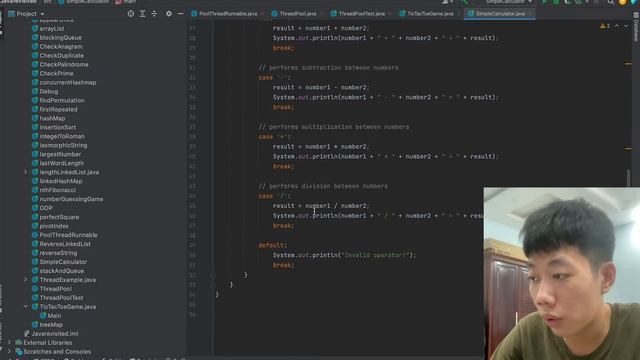Close the TicTacToeGame.java tab
Screen dimensions: 640x360
click(x=458, y=14)
